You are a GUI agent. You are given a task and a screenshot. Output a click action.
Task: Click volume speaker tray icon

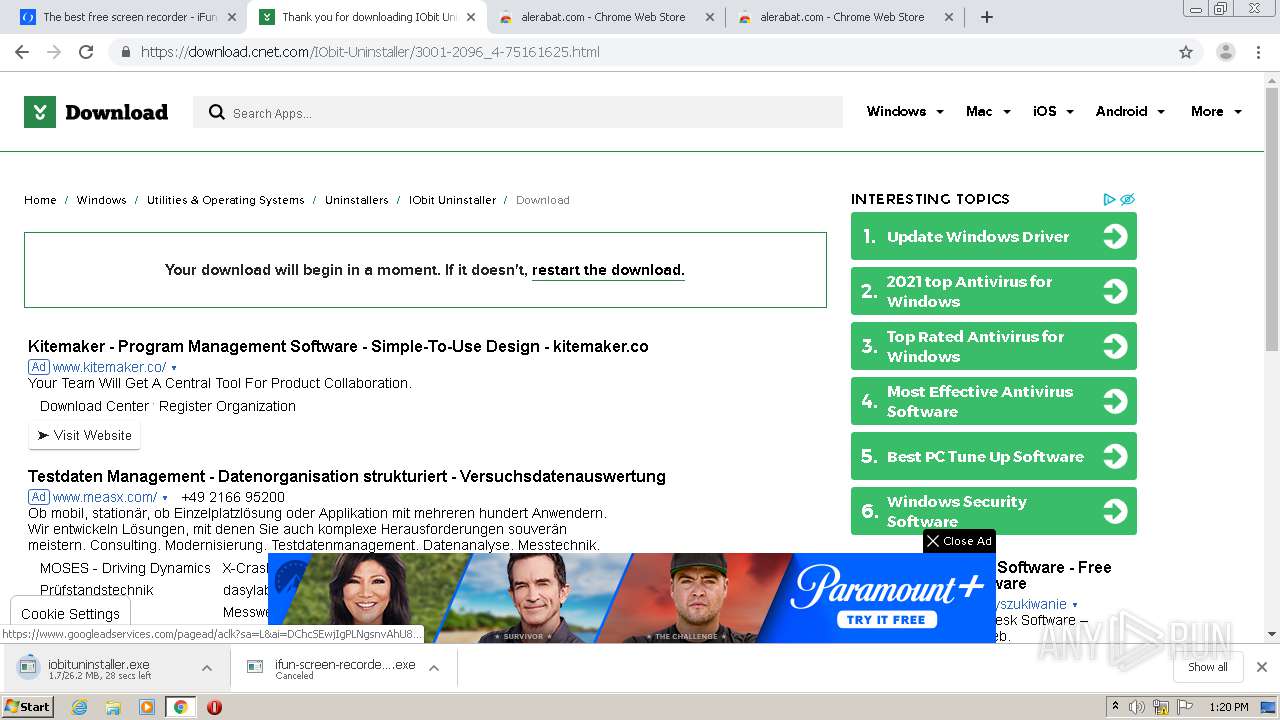tap(1137, 707)
